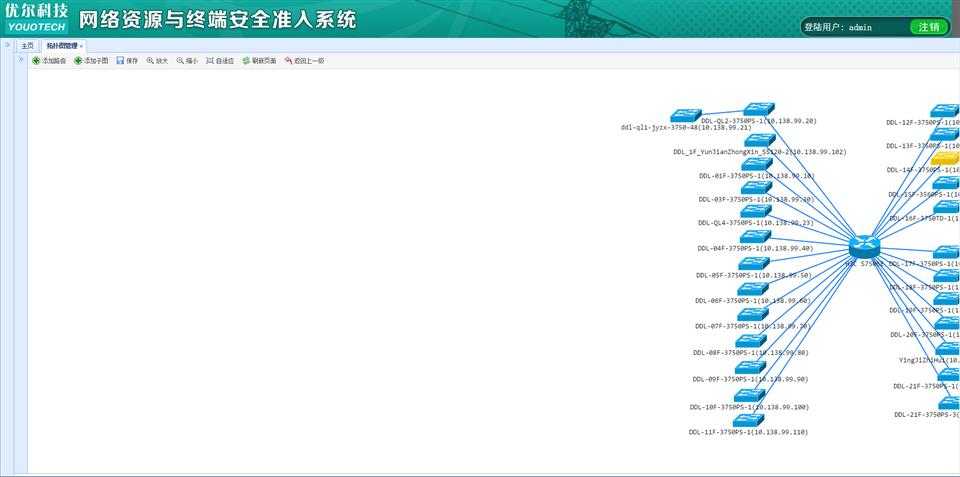Click the label DDL-11F-3750PS-1(10.138.99.110)
The width and height of the screenshot is (960, 477).
(748, 432)
